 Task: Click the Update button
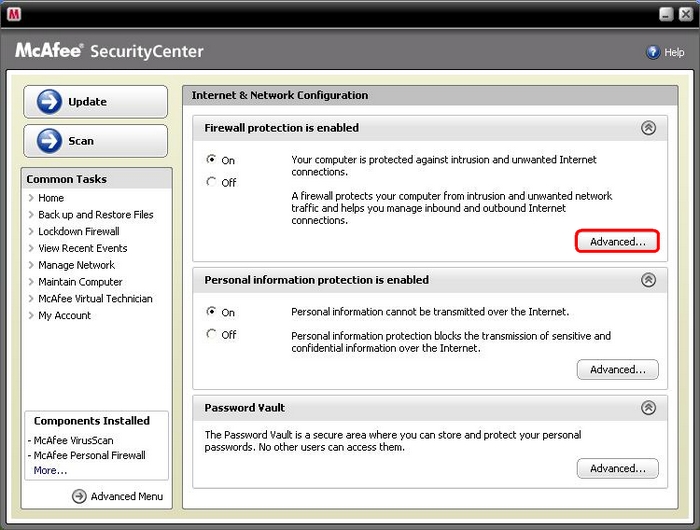96,102
